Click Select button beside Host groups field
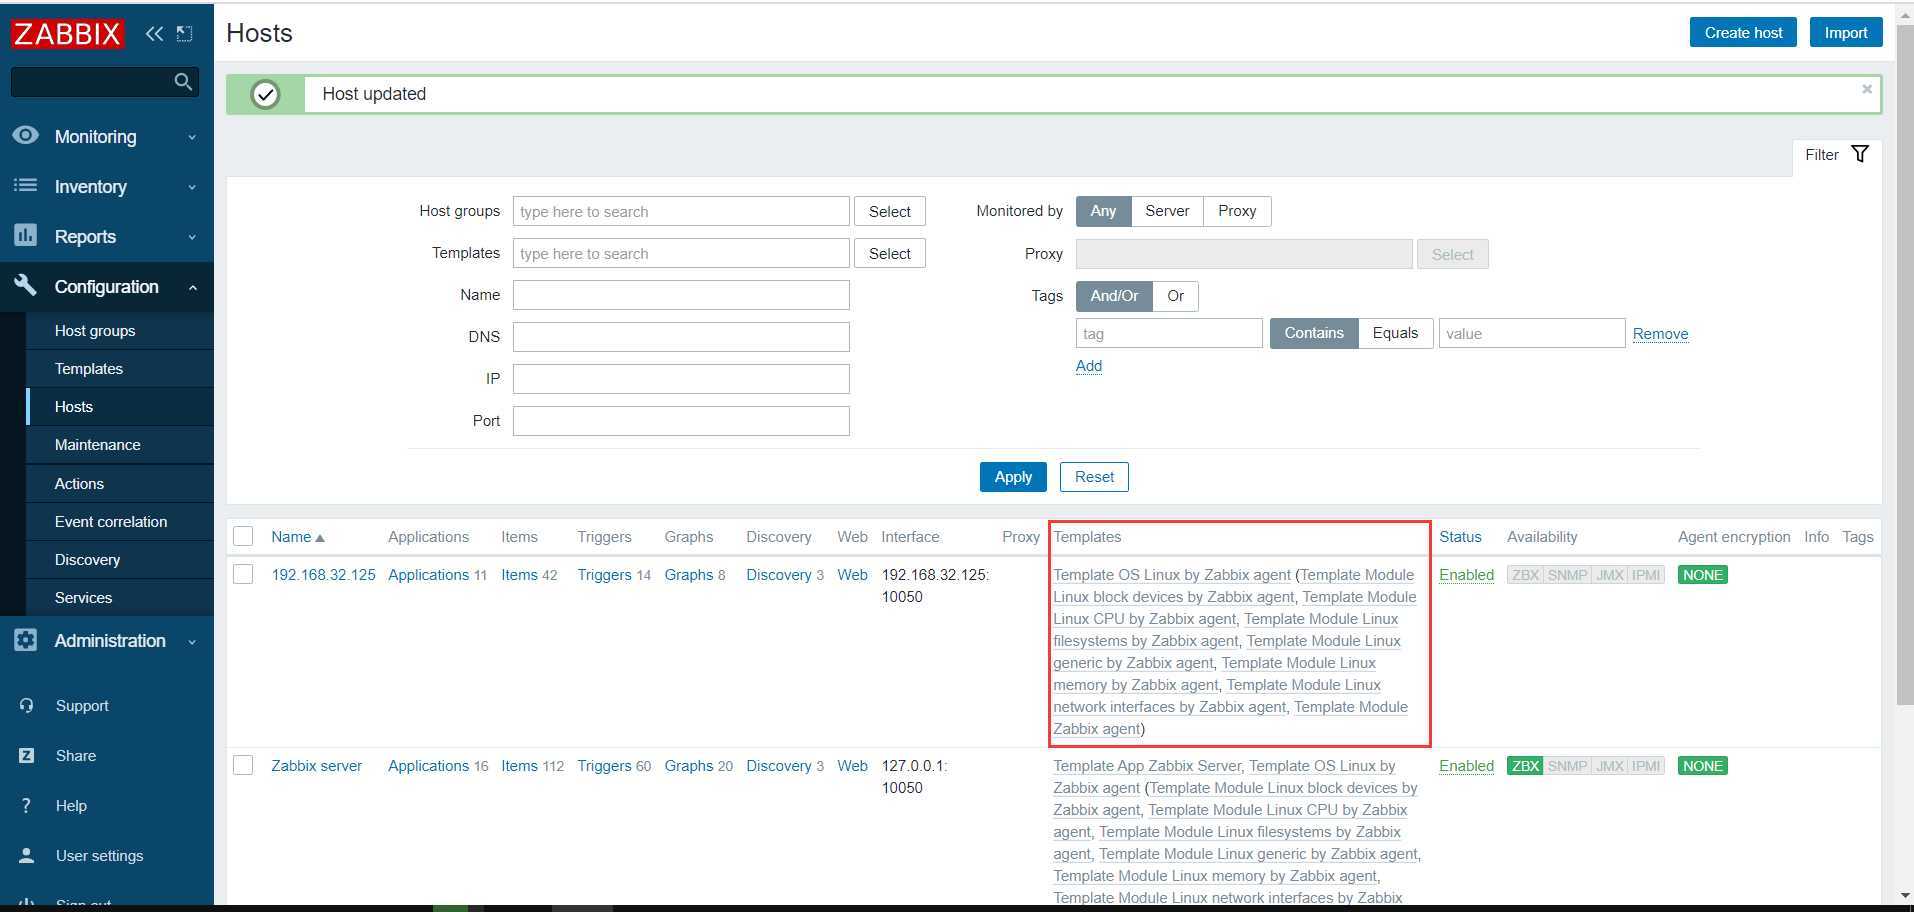Image resolution: width=1914 pixels, height=912 pixels. (x=889, y=211)
